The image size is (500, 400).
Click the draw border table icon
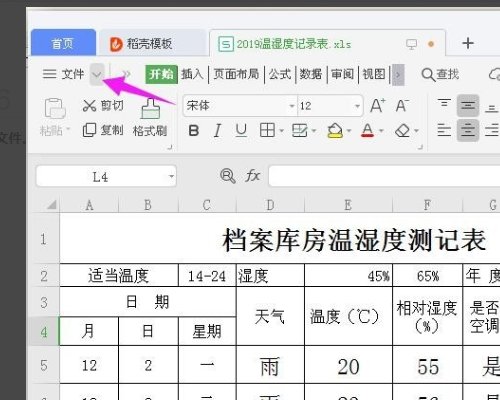pyautogui.click(x=299, y=130)
